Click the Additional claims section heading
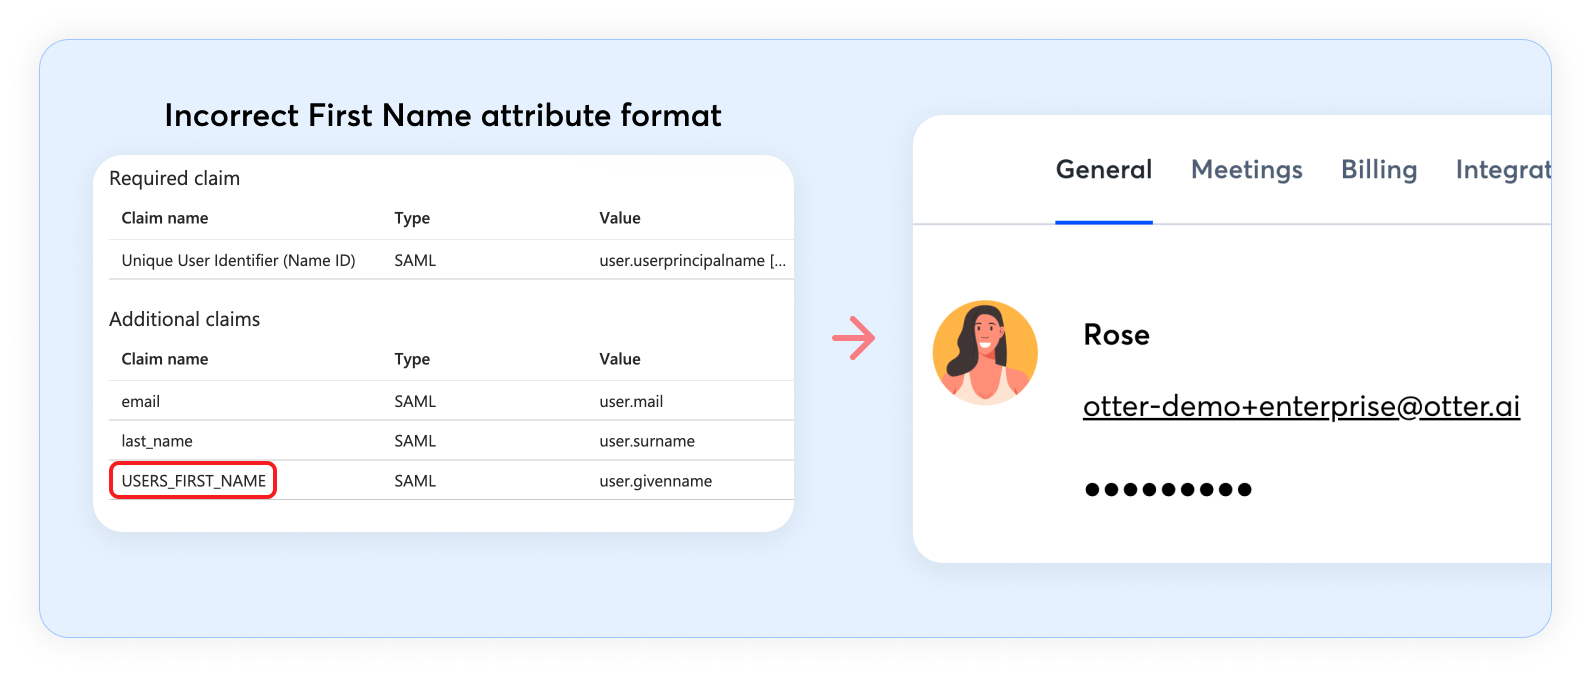The width and height of the screenshot is (1591, 677). [x=184, y=319]
